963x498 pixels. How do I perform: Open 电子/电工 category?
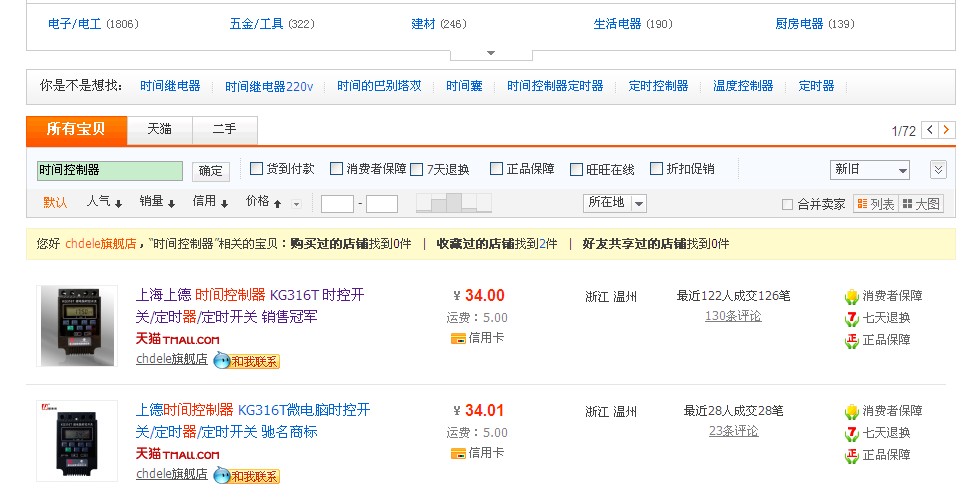(74, 24)
